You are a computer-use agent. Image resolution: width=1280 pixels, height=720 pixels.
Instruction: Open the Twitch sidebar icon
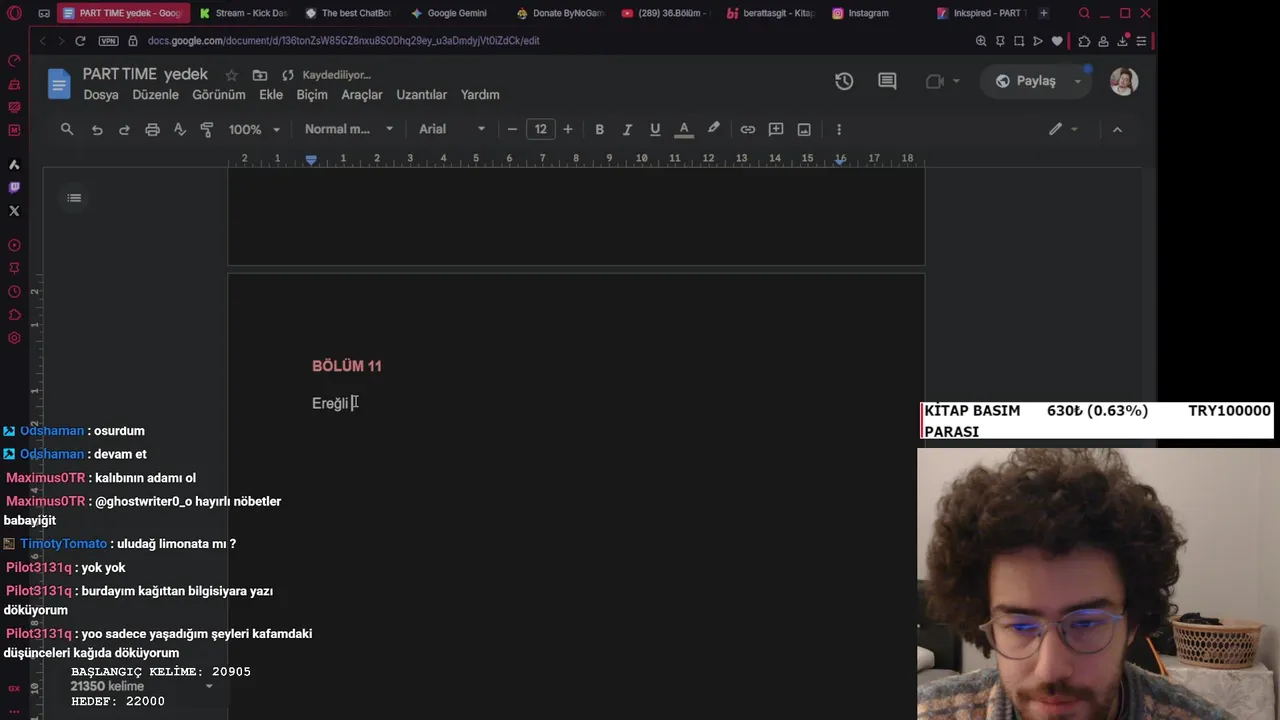(x=14, y=187)
